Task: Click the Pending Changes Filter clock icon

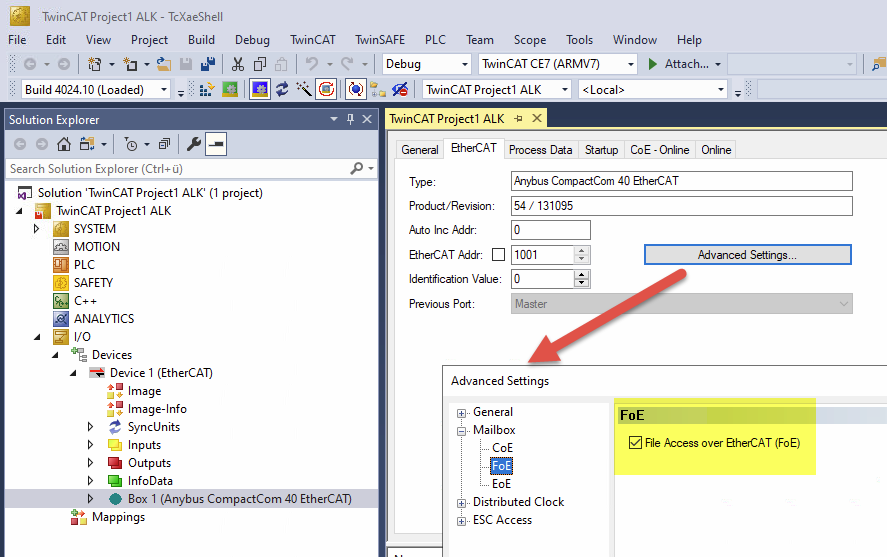Action: tap(131, 144)
